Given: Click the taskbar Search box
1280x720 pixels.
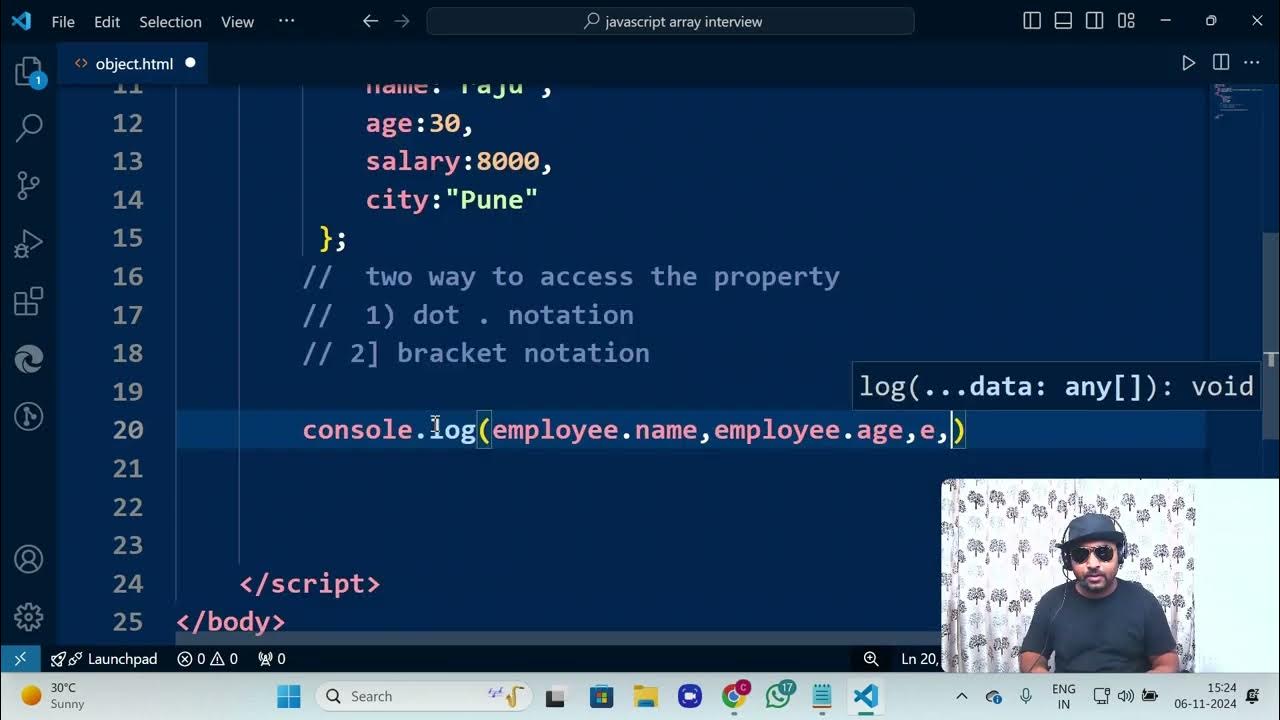Looking at the screenshot, I should pyautogui.click(x=423, y=696).
